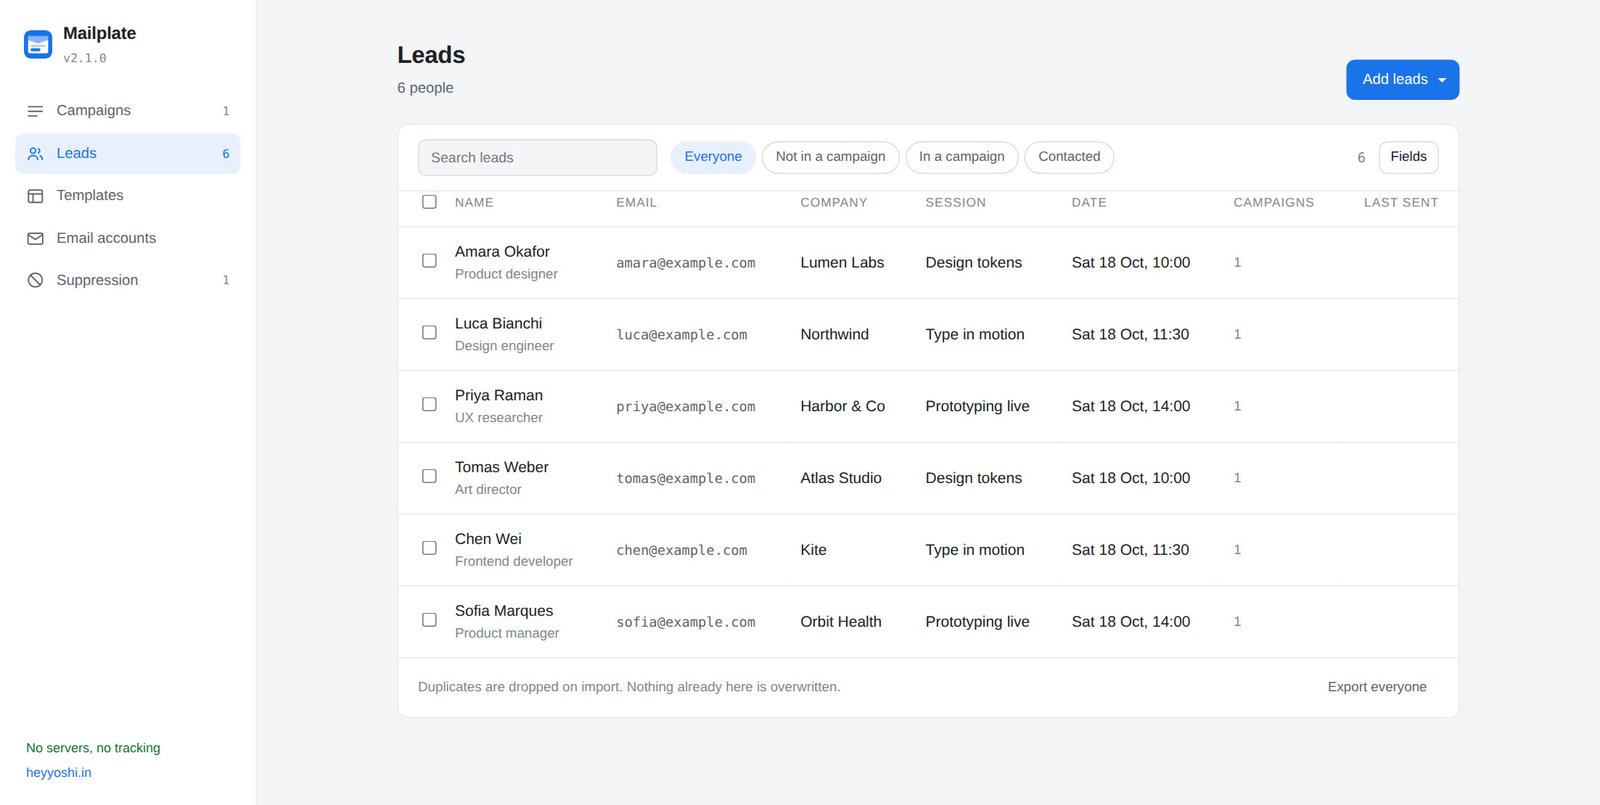This screenshot has height=805, width=1600.
Task: Focus the Search leads field
Action: click(537, 158)
